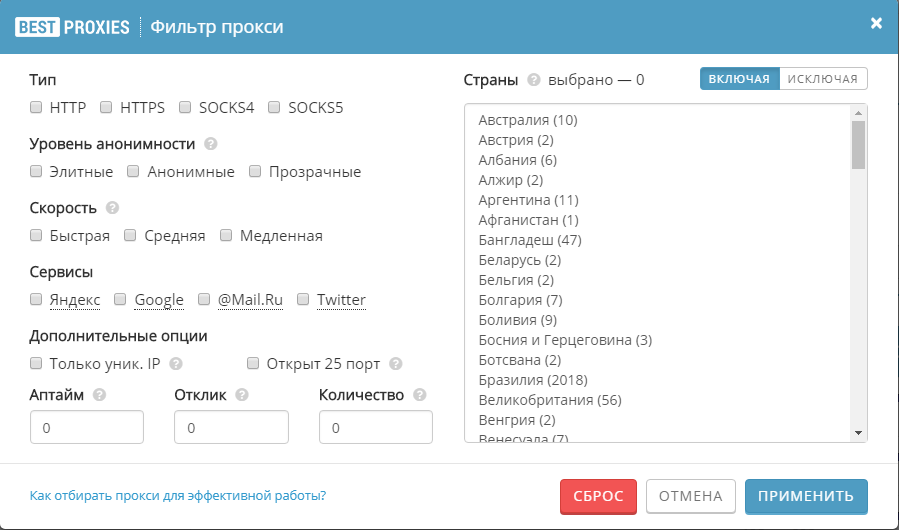This screenshot has height=530, width=899.
Task: Enable the HTTPS type checkbox
Action: [106, 107]
